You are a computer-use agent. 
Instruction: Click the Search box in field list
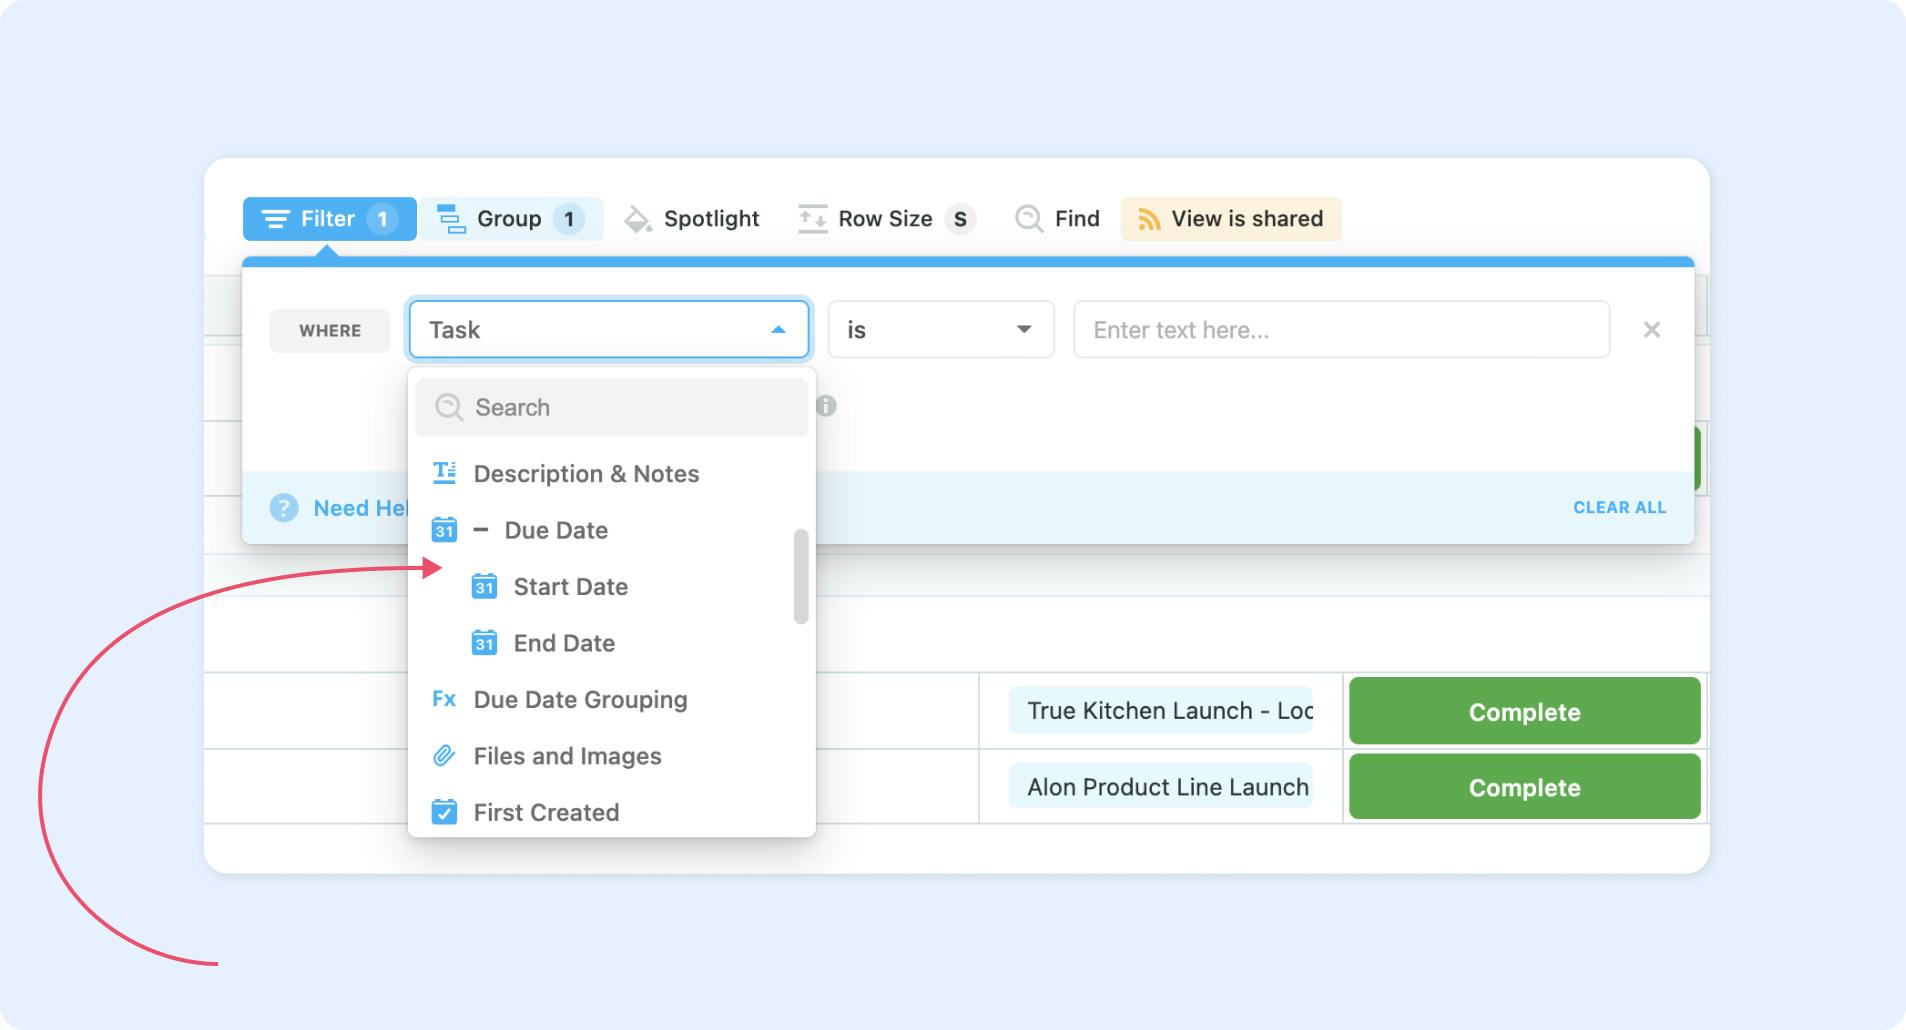coord(612,407)
